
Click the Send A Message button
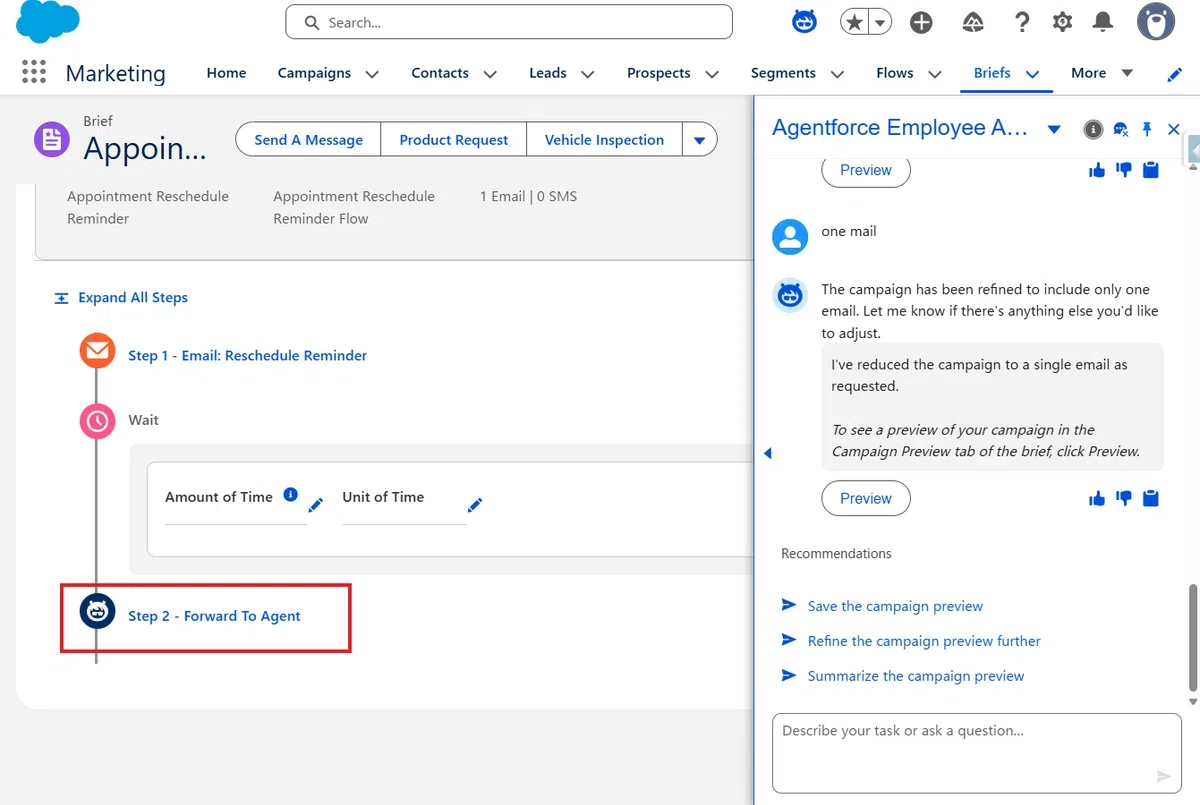pos(308,140)
